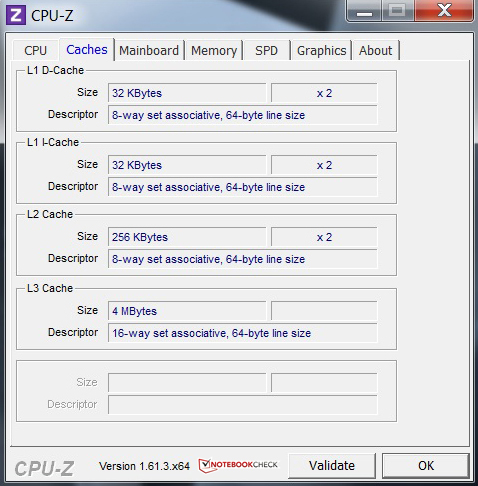Image resolution: width=478 pixels, height=486 pixels.
Task: Click the OK button
Action: click(426, 465)
